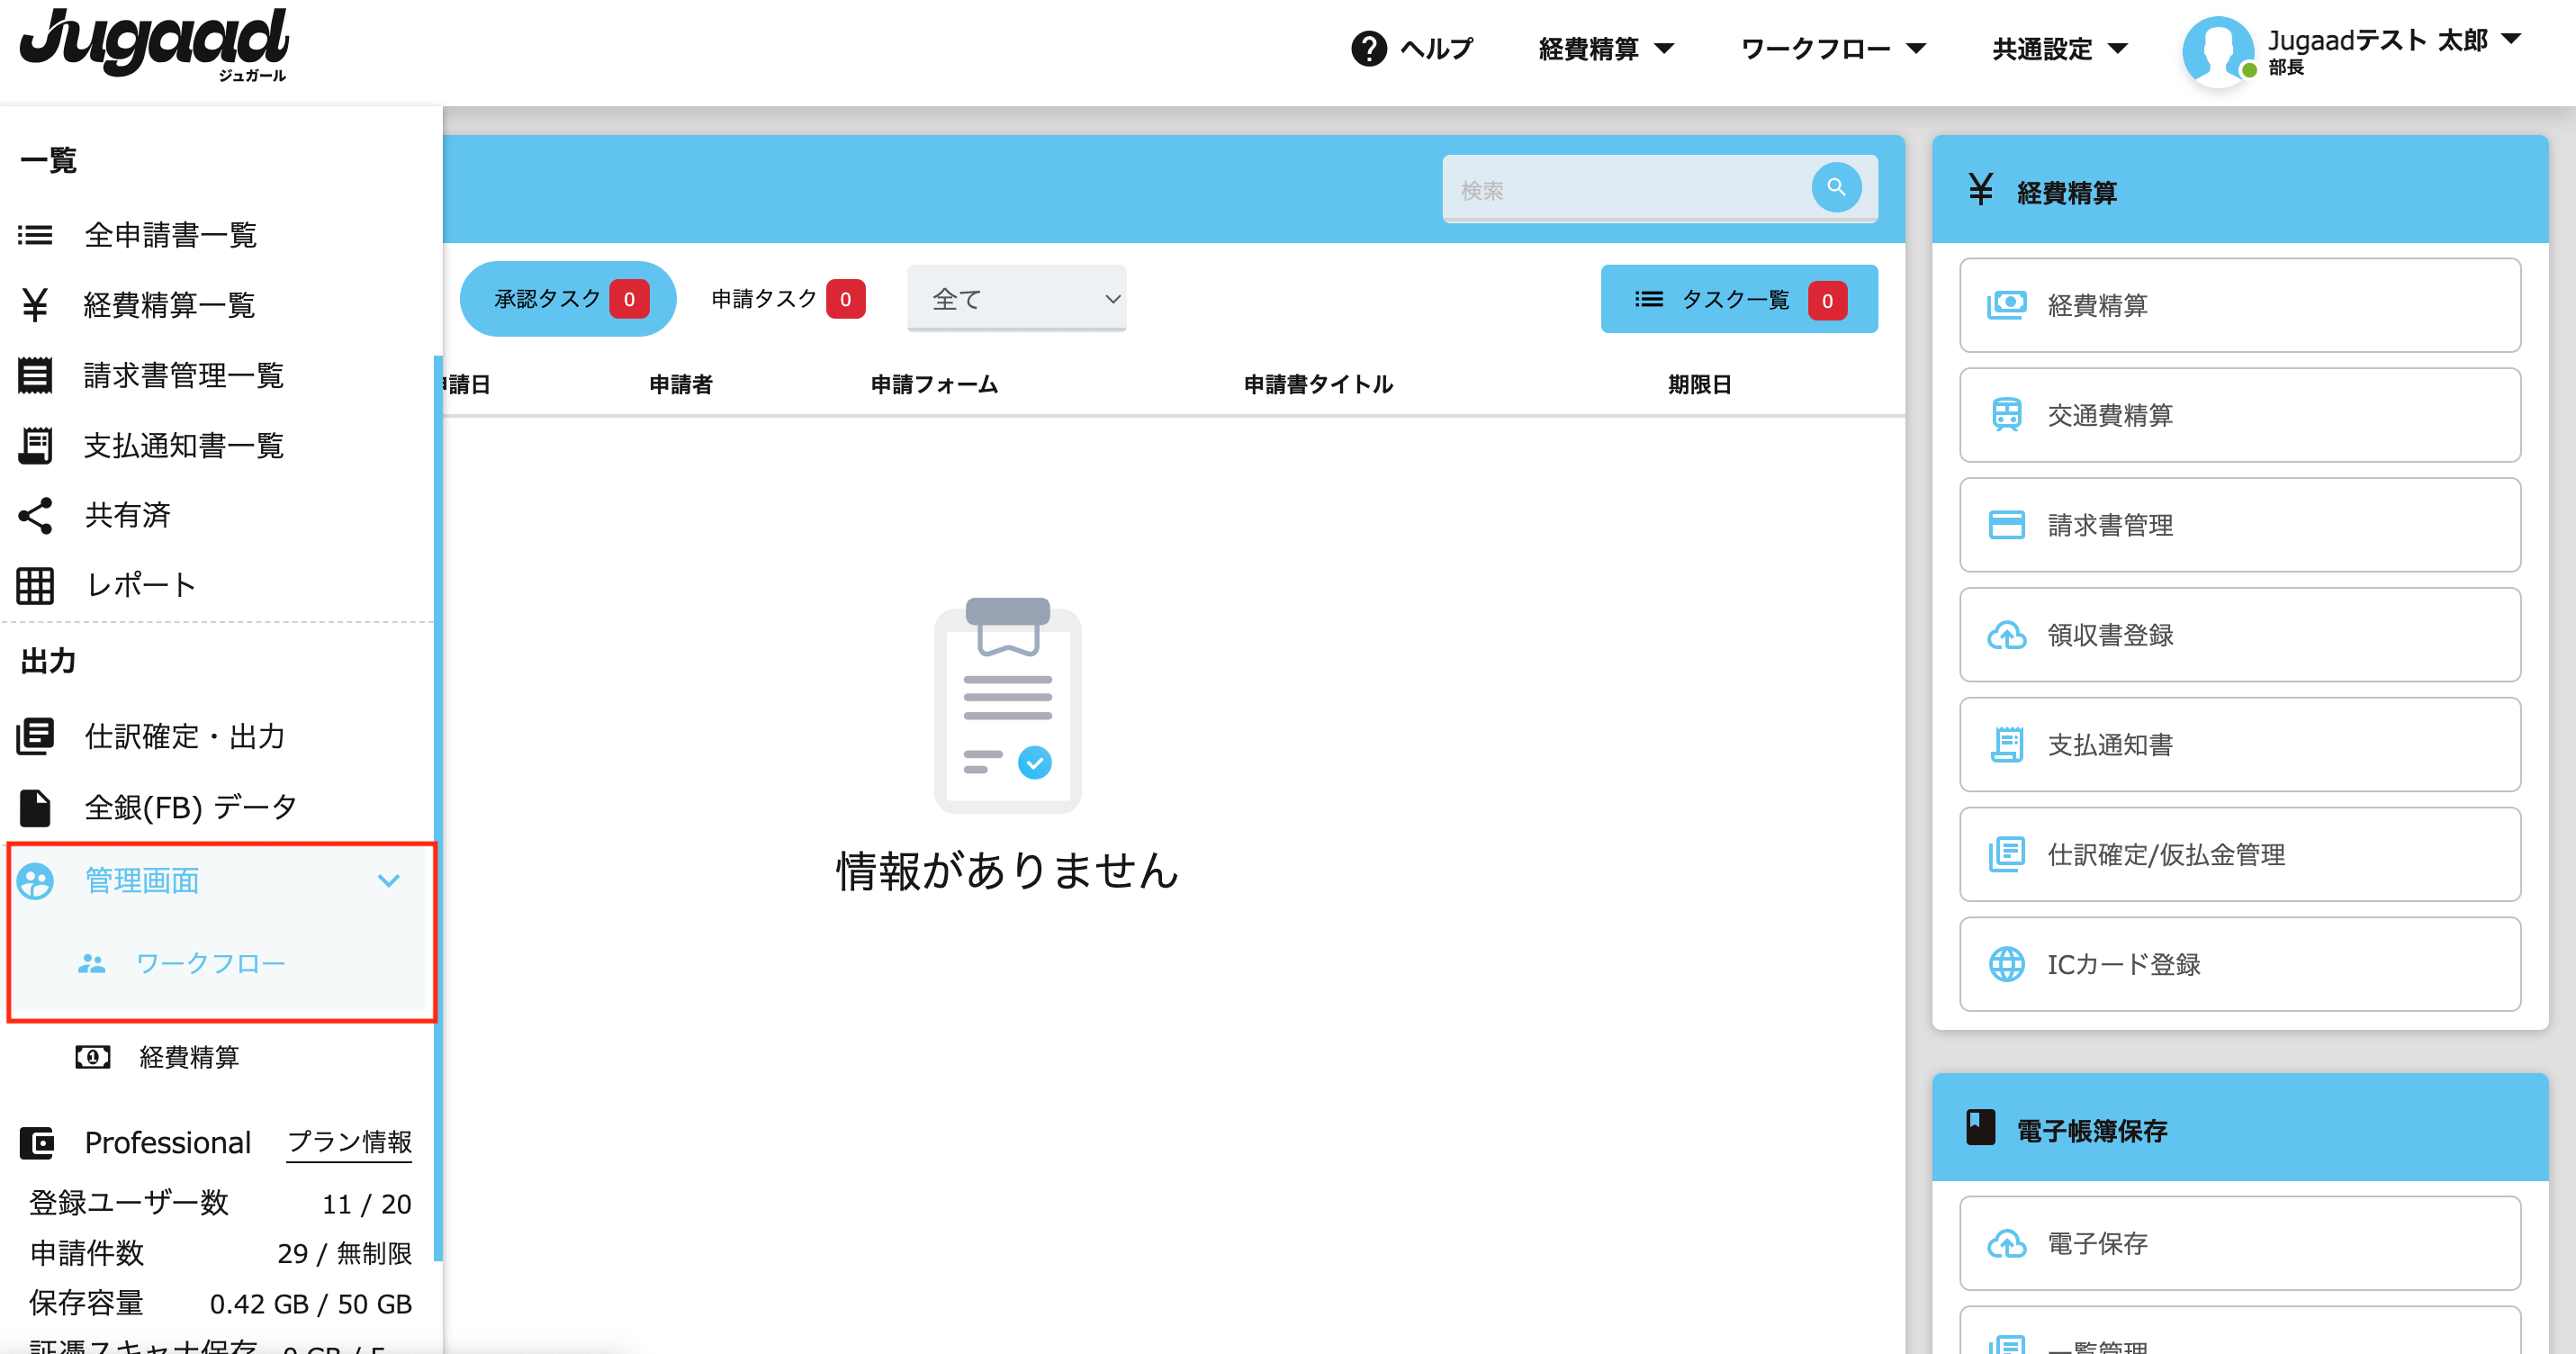
Task: Open the 全て filter dropdown
Action: click(x=1016, y=298)
